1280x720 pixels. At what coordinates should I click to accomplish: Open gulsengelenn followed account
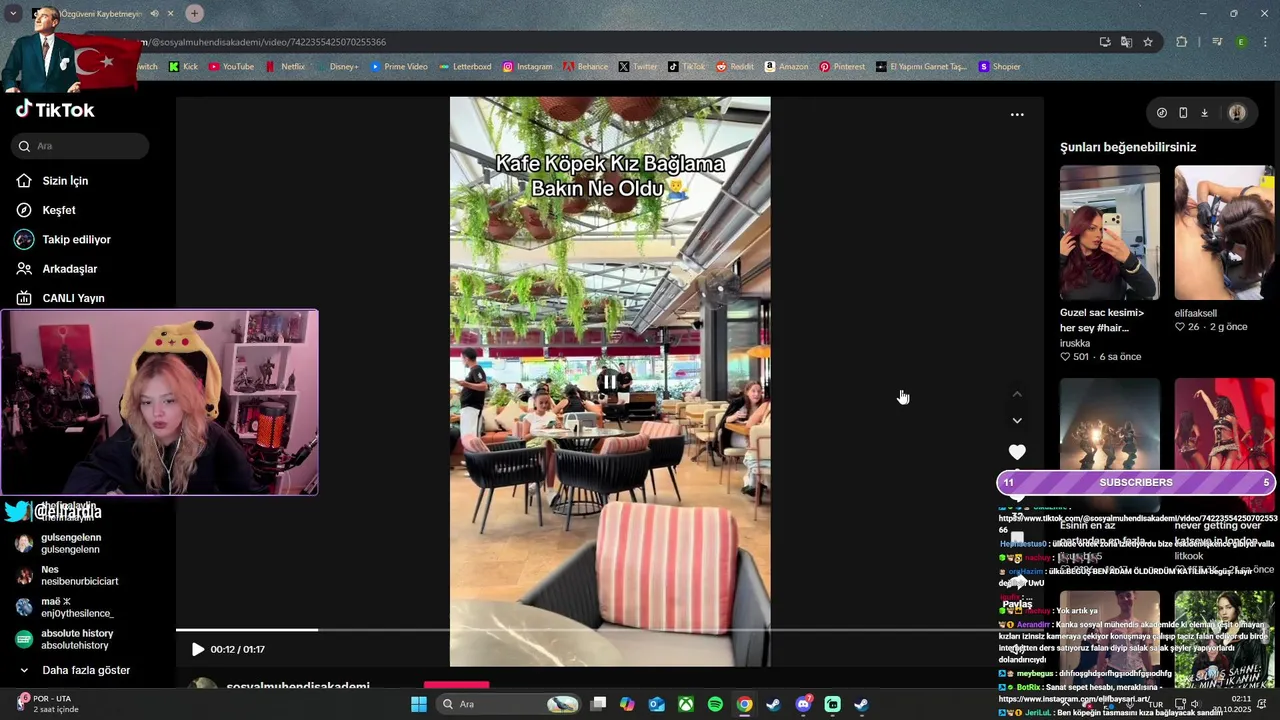(x=70, y=543)
